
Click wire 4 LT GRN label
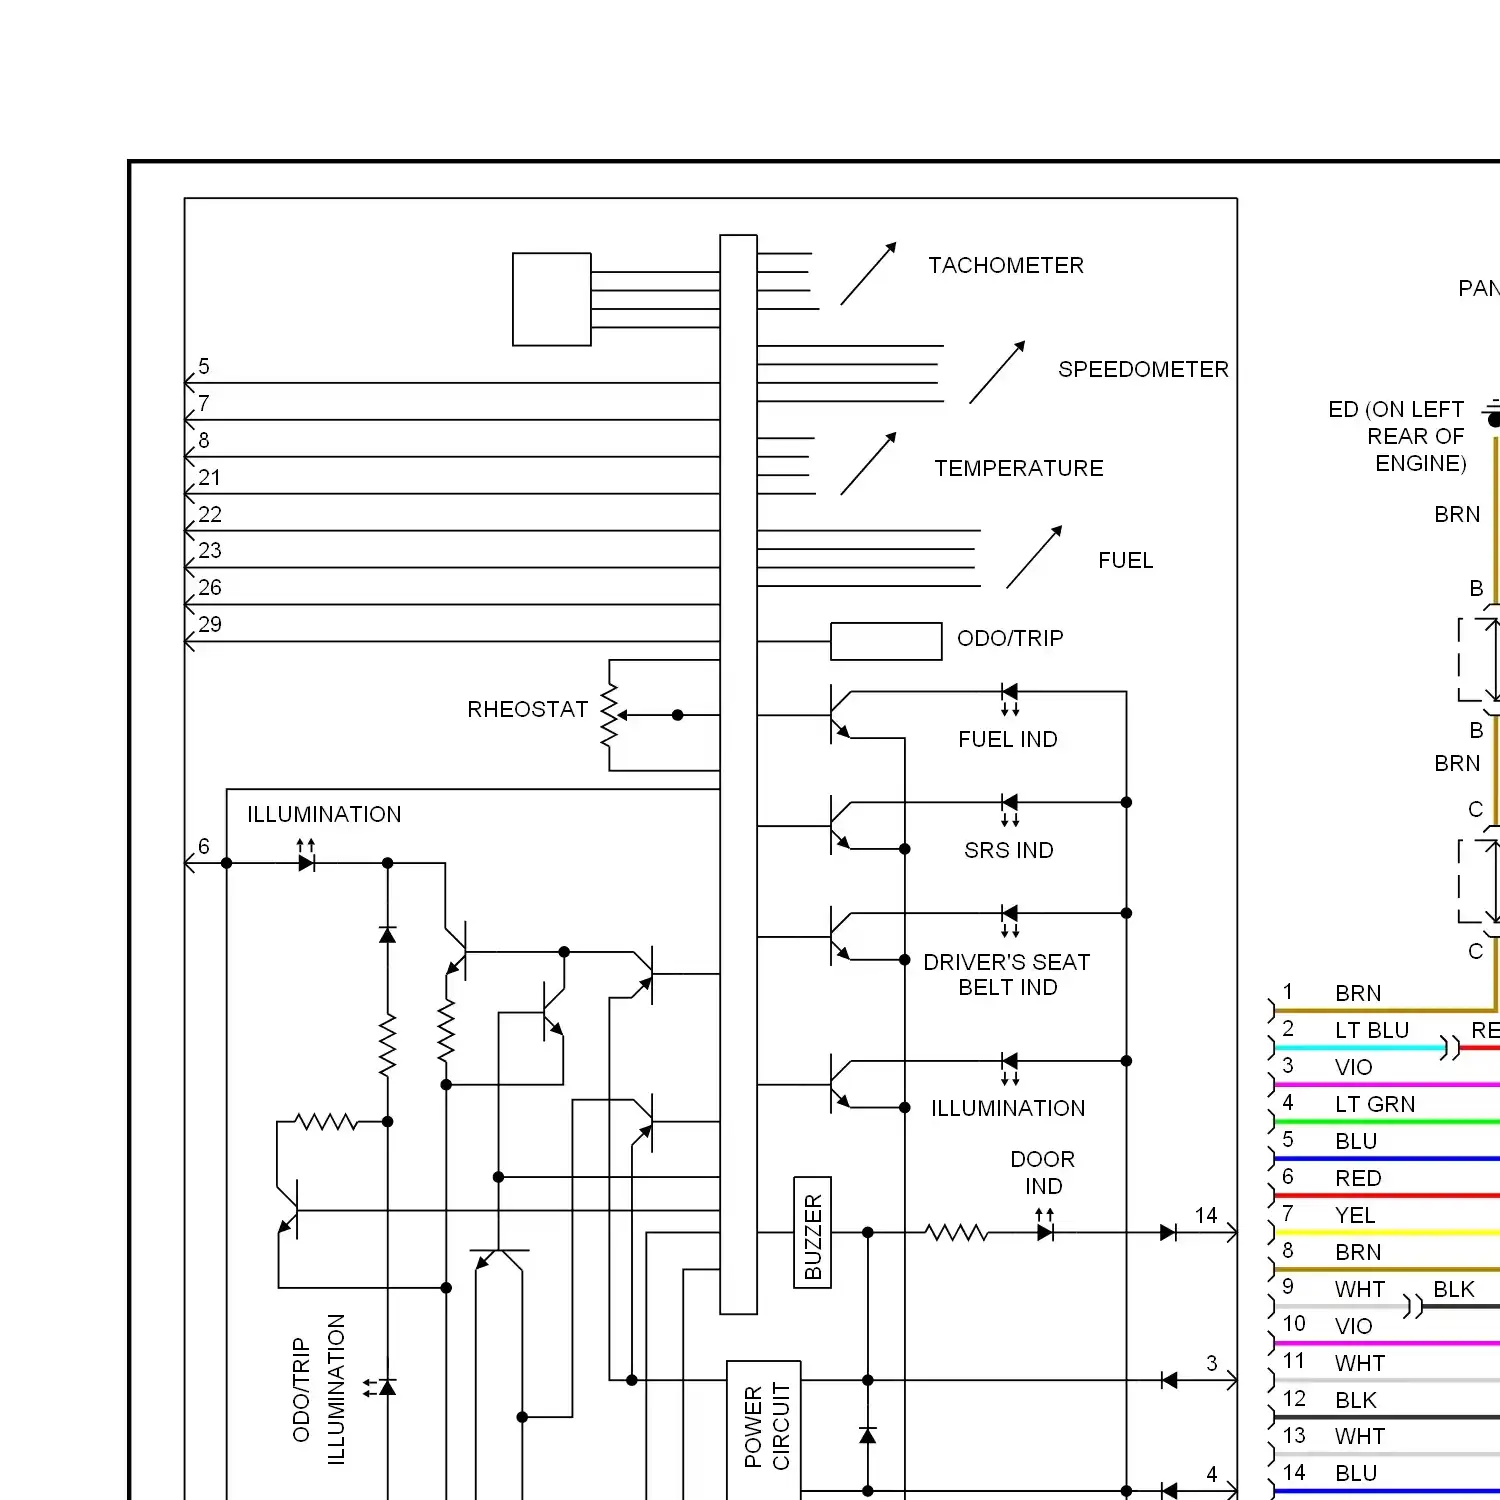pos(1375,1104)
